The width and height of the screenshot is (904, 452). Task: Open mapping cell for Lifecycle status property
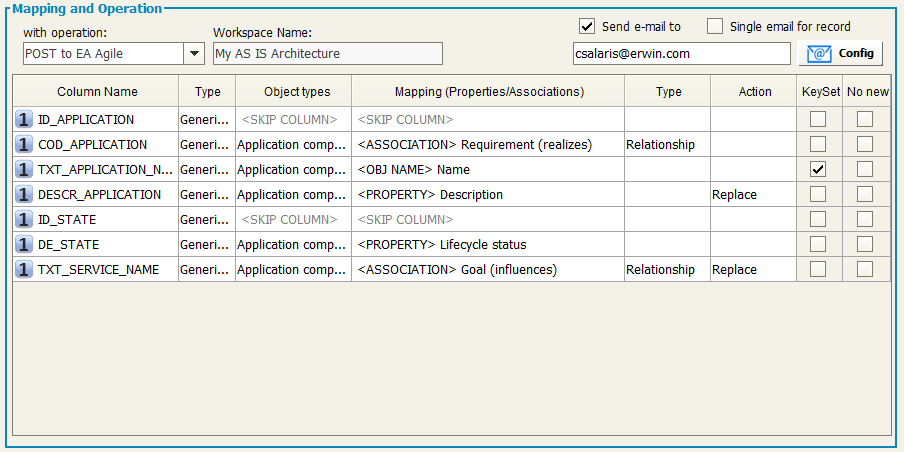tap(487, 245)
